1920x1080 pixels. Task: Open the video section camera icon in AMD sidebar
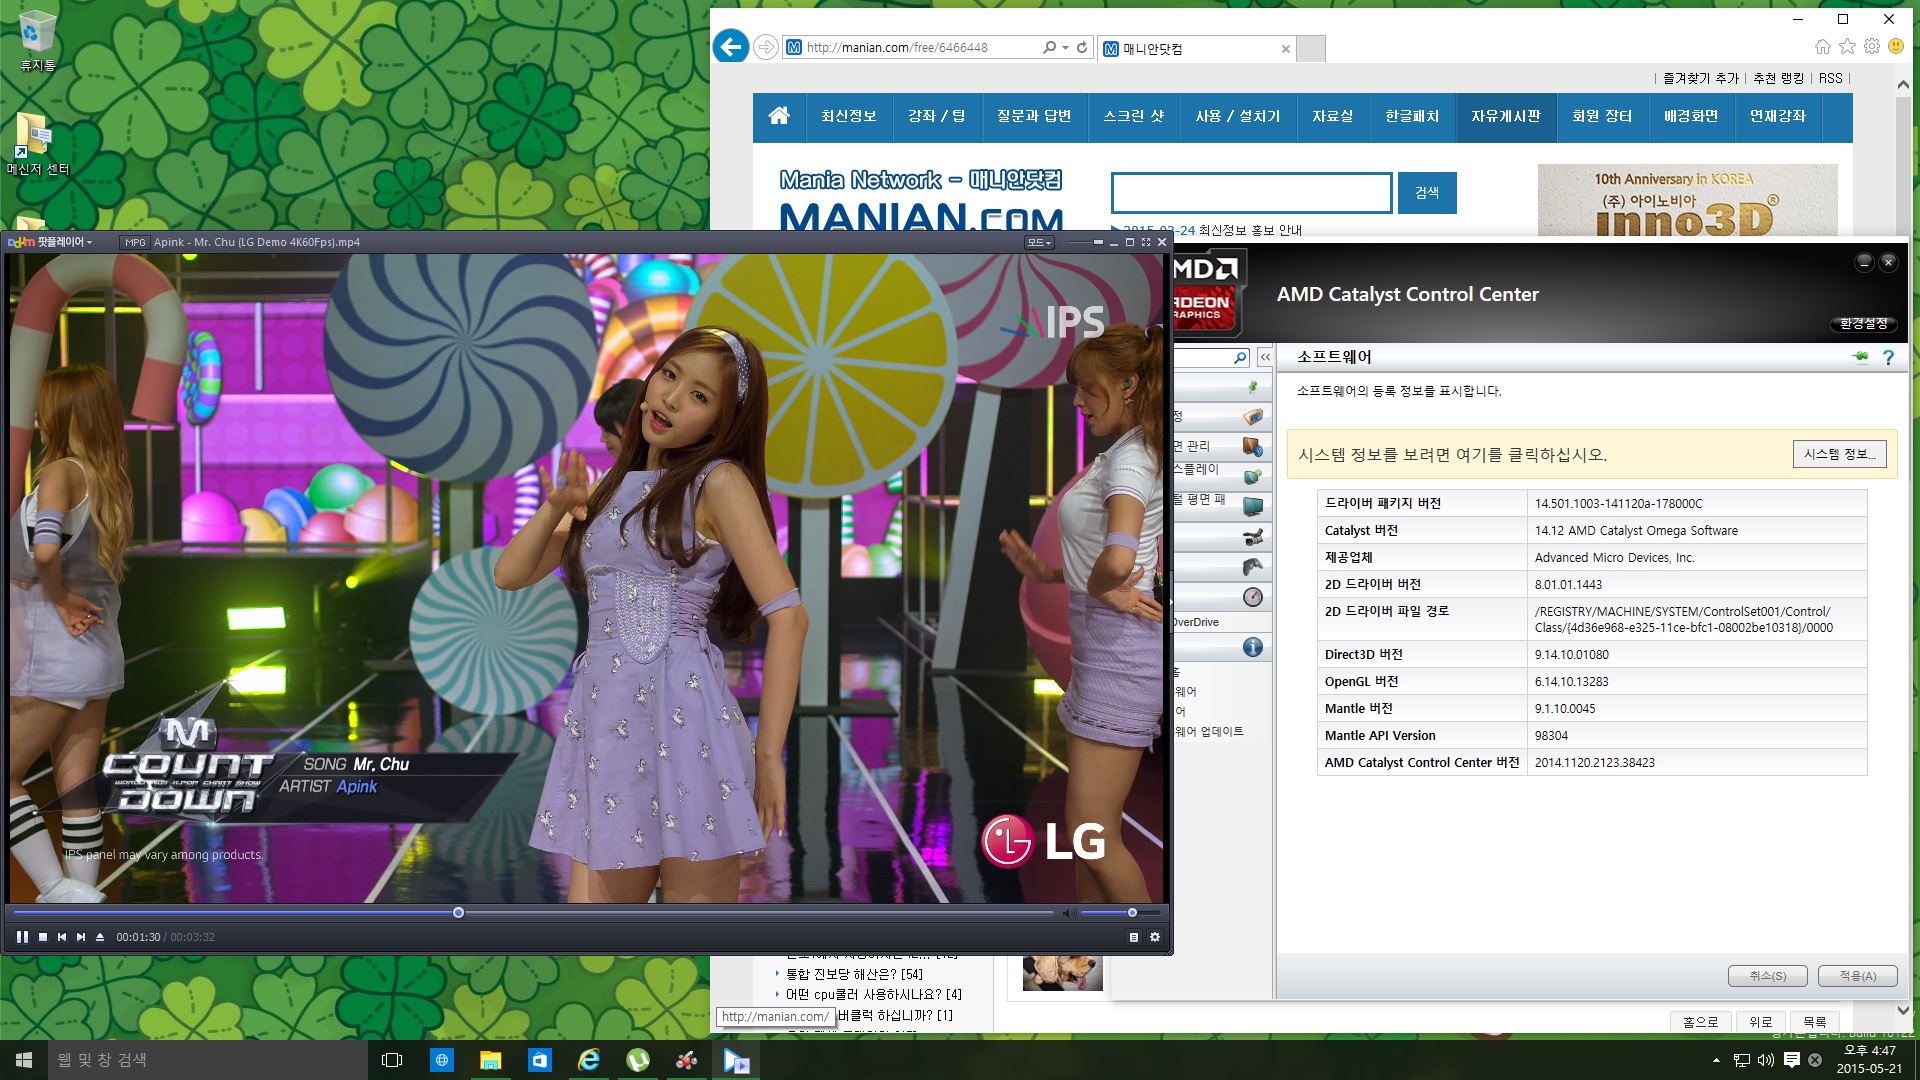pos(1252,537)
